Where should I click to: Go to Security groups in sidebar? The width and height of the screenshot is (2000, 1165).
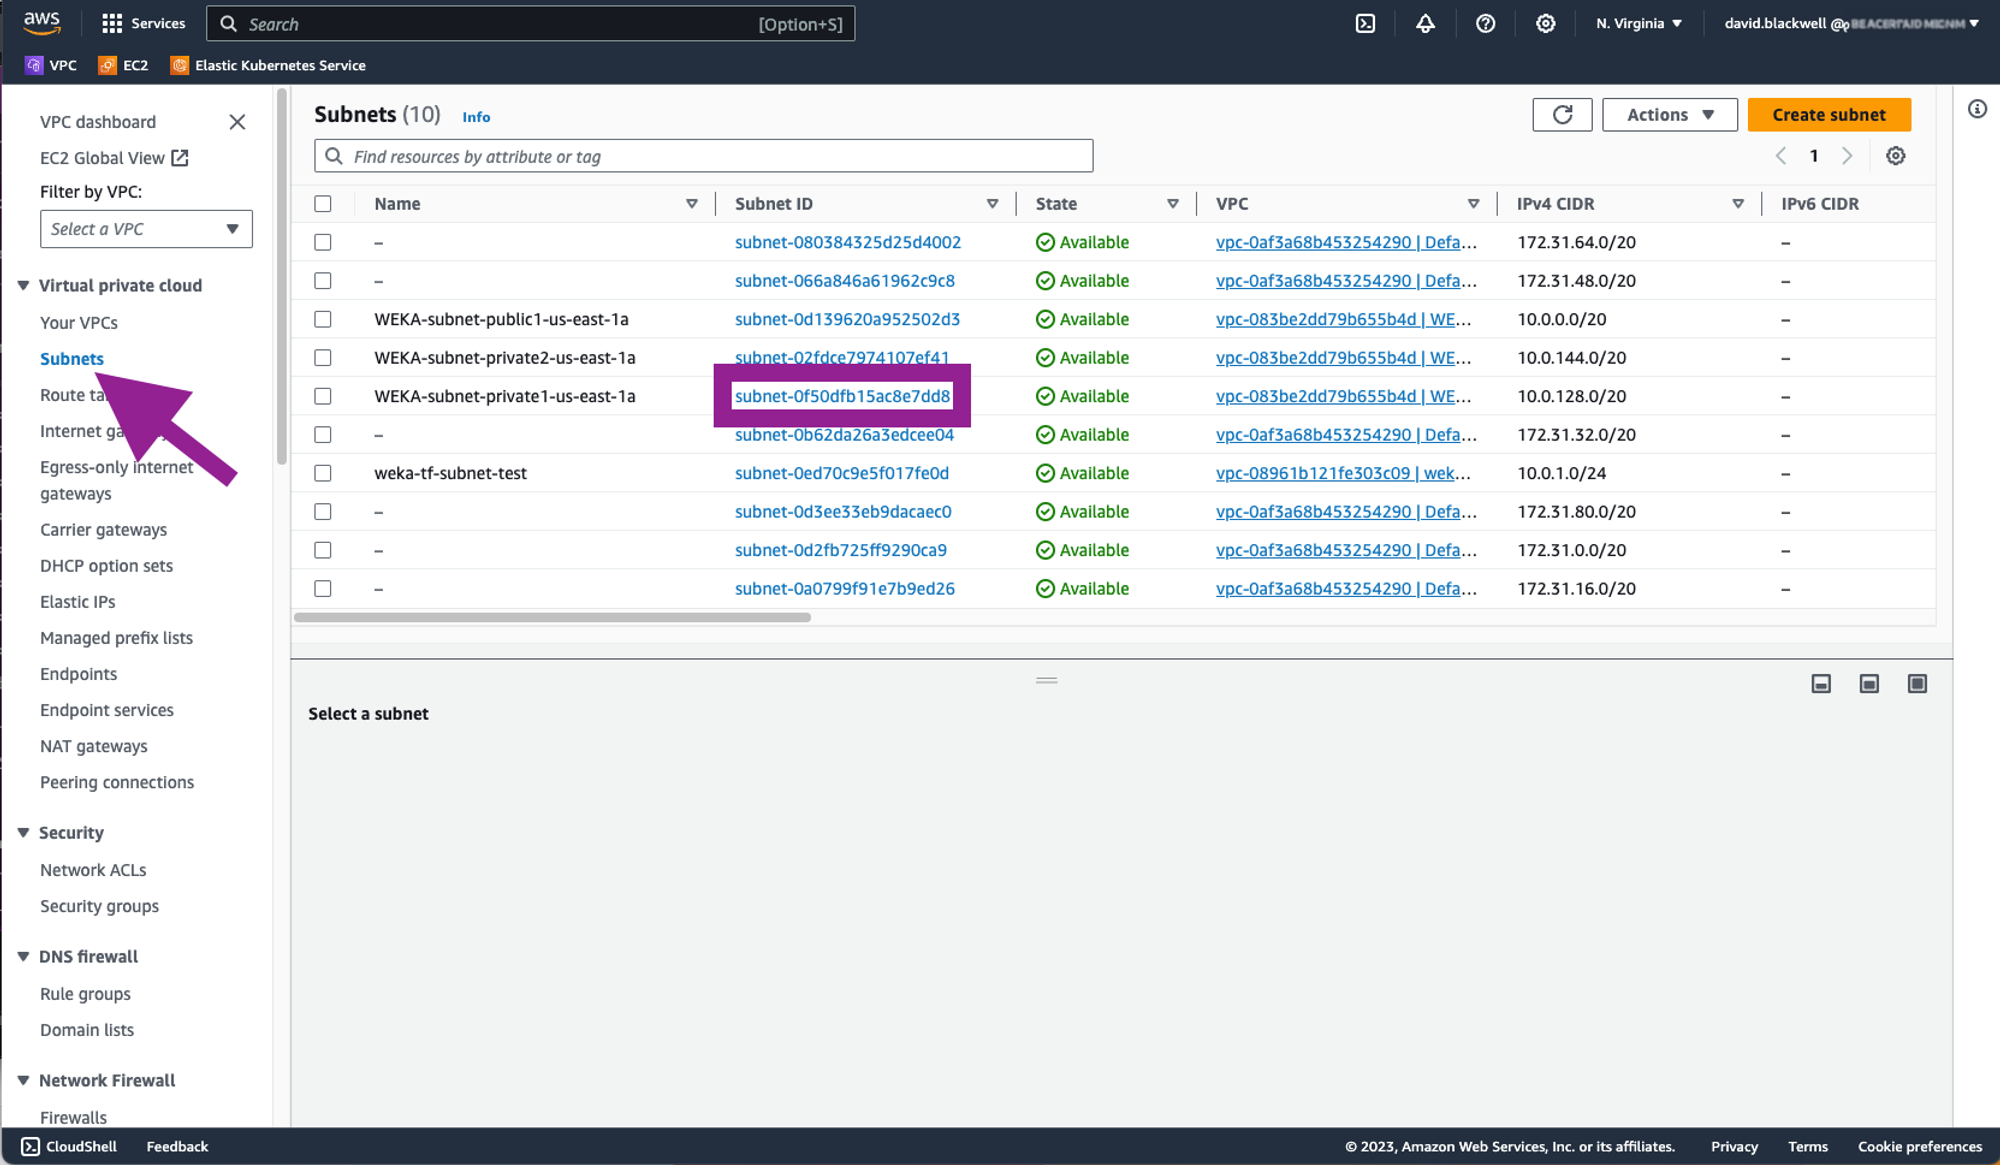[x=99, y=906]
